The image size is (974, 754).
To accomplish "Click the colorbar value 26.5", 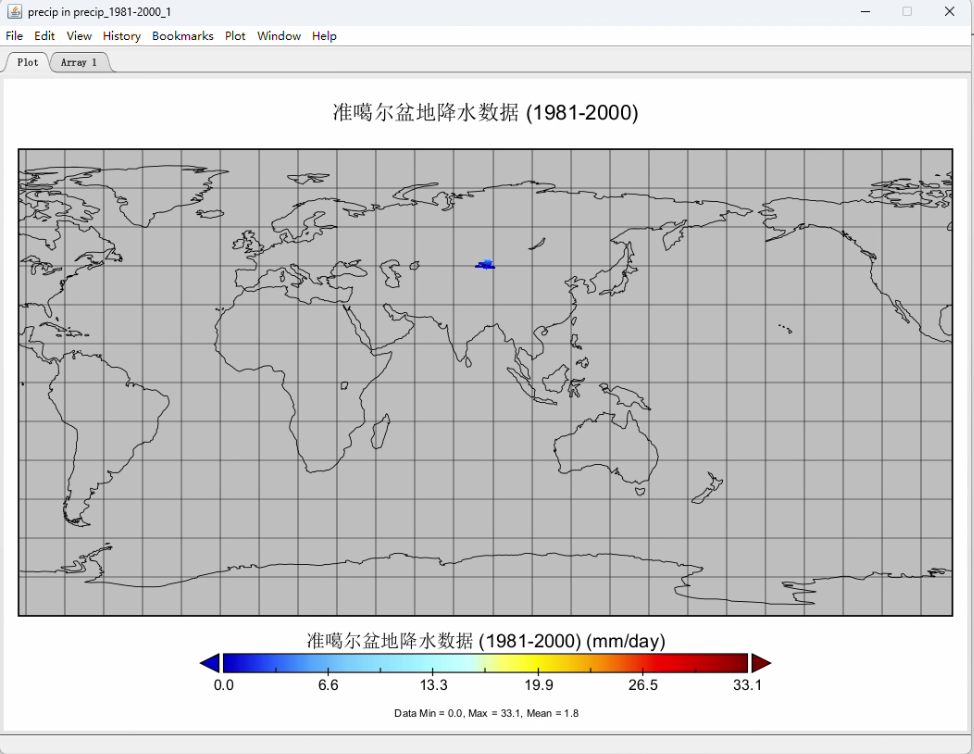I will point(643,685).
